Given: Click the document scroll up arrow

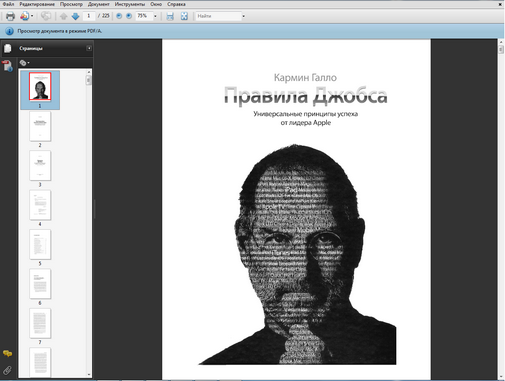Looking at the screenshot, I should point(501,42).
